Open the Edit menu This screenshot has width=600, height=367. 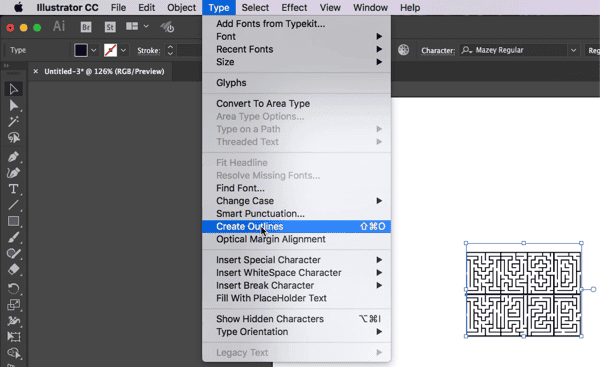click(x=147, y=7)
